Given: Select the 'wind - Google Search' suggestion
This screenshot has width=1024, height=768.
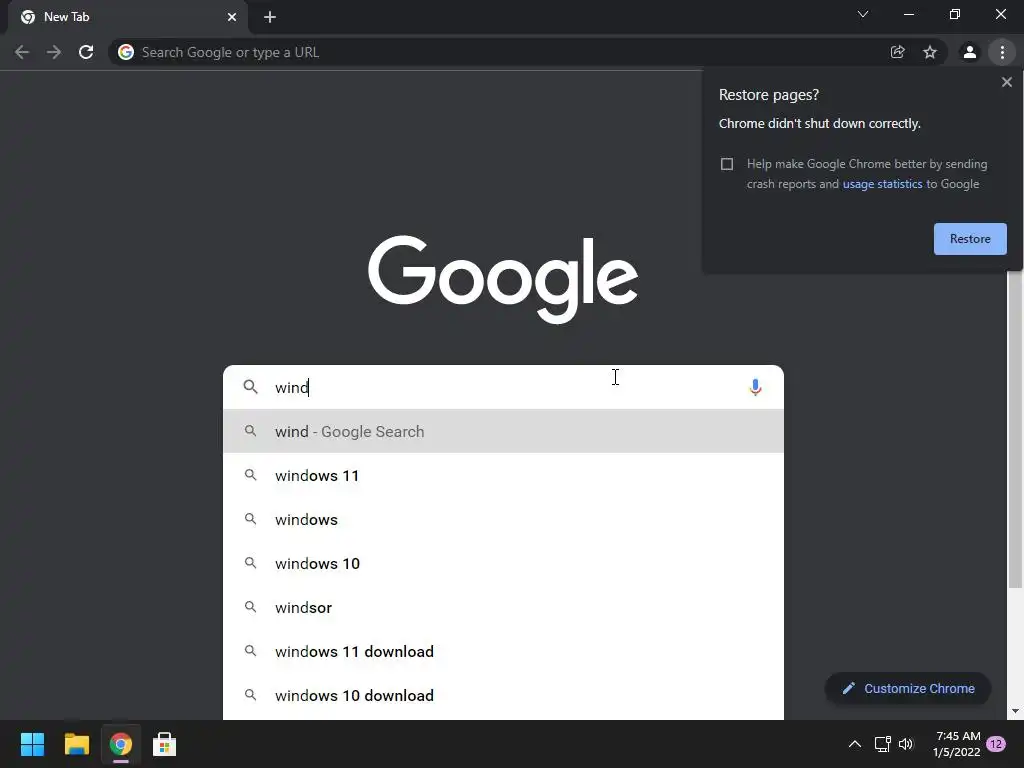Looking at the screenshot, I should tap(503, 431).
